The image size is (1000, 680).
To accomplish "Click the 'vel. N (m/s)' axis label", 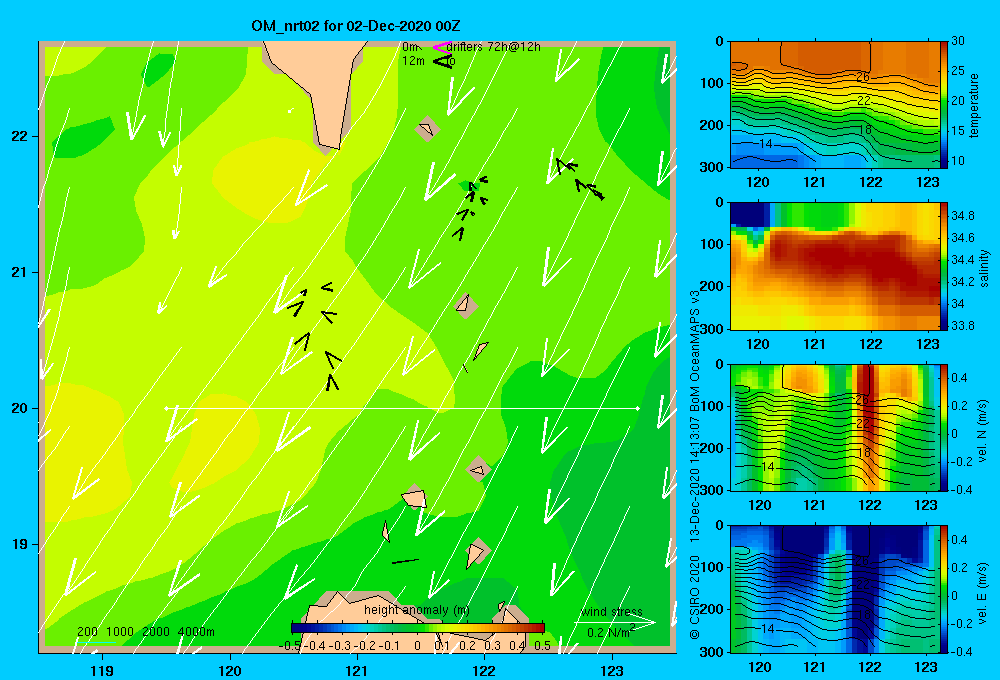I will pos(983,431).
